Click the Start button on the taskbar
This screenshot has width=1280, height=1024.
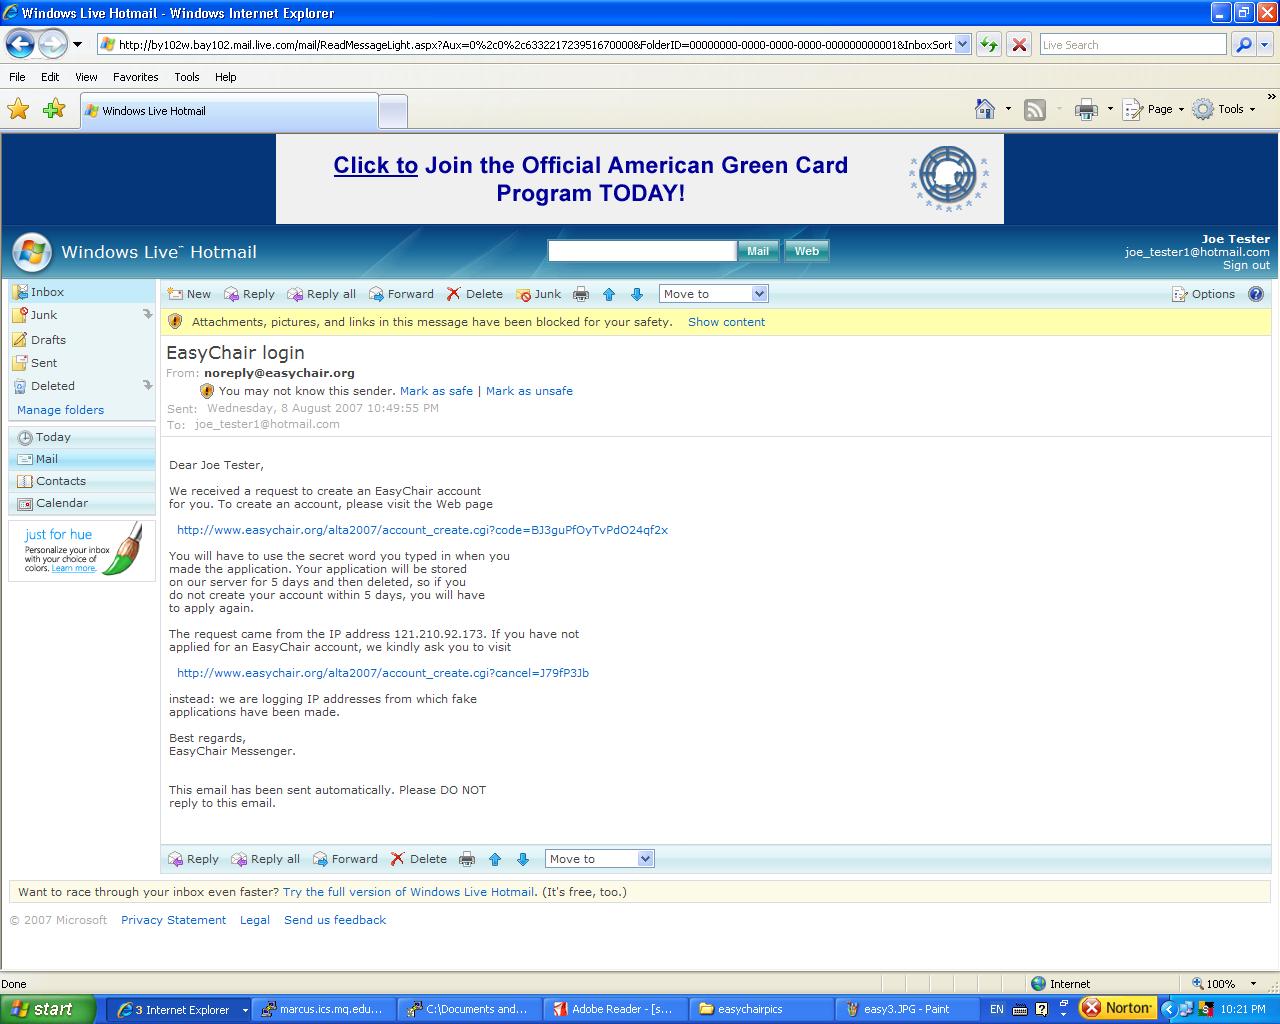tap(47, 1009)
